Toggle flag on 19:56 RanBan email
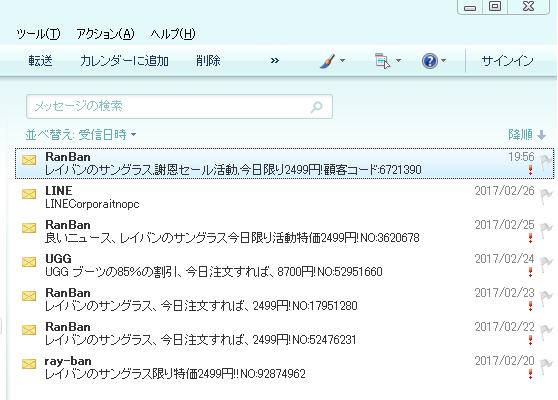This screenshot has height=400, width=558. coord(546,162)
